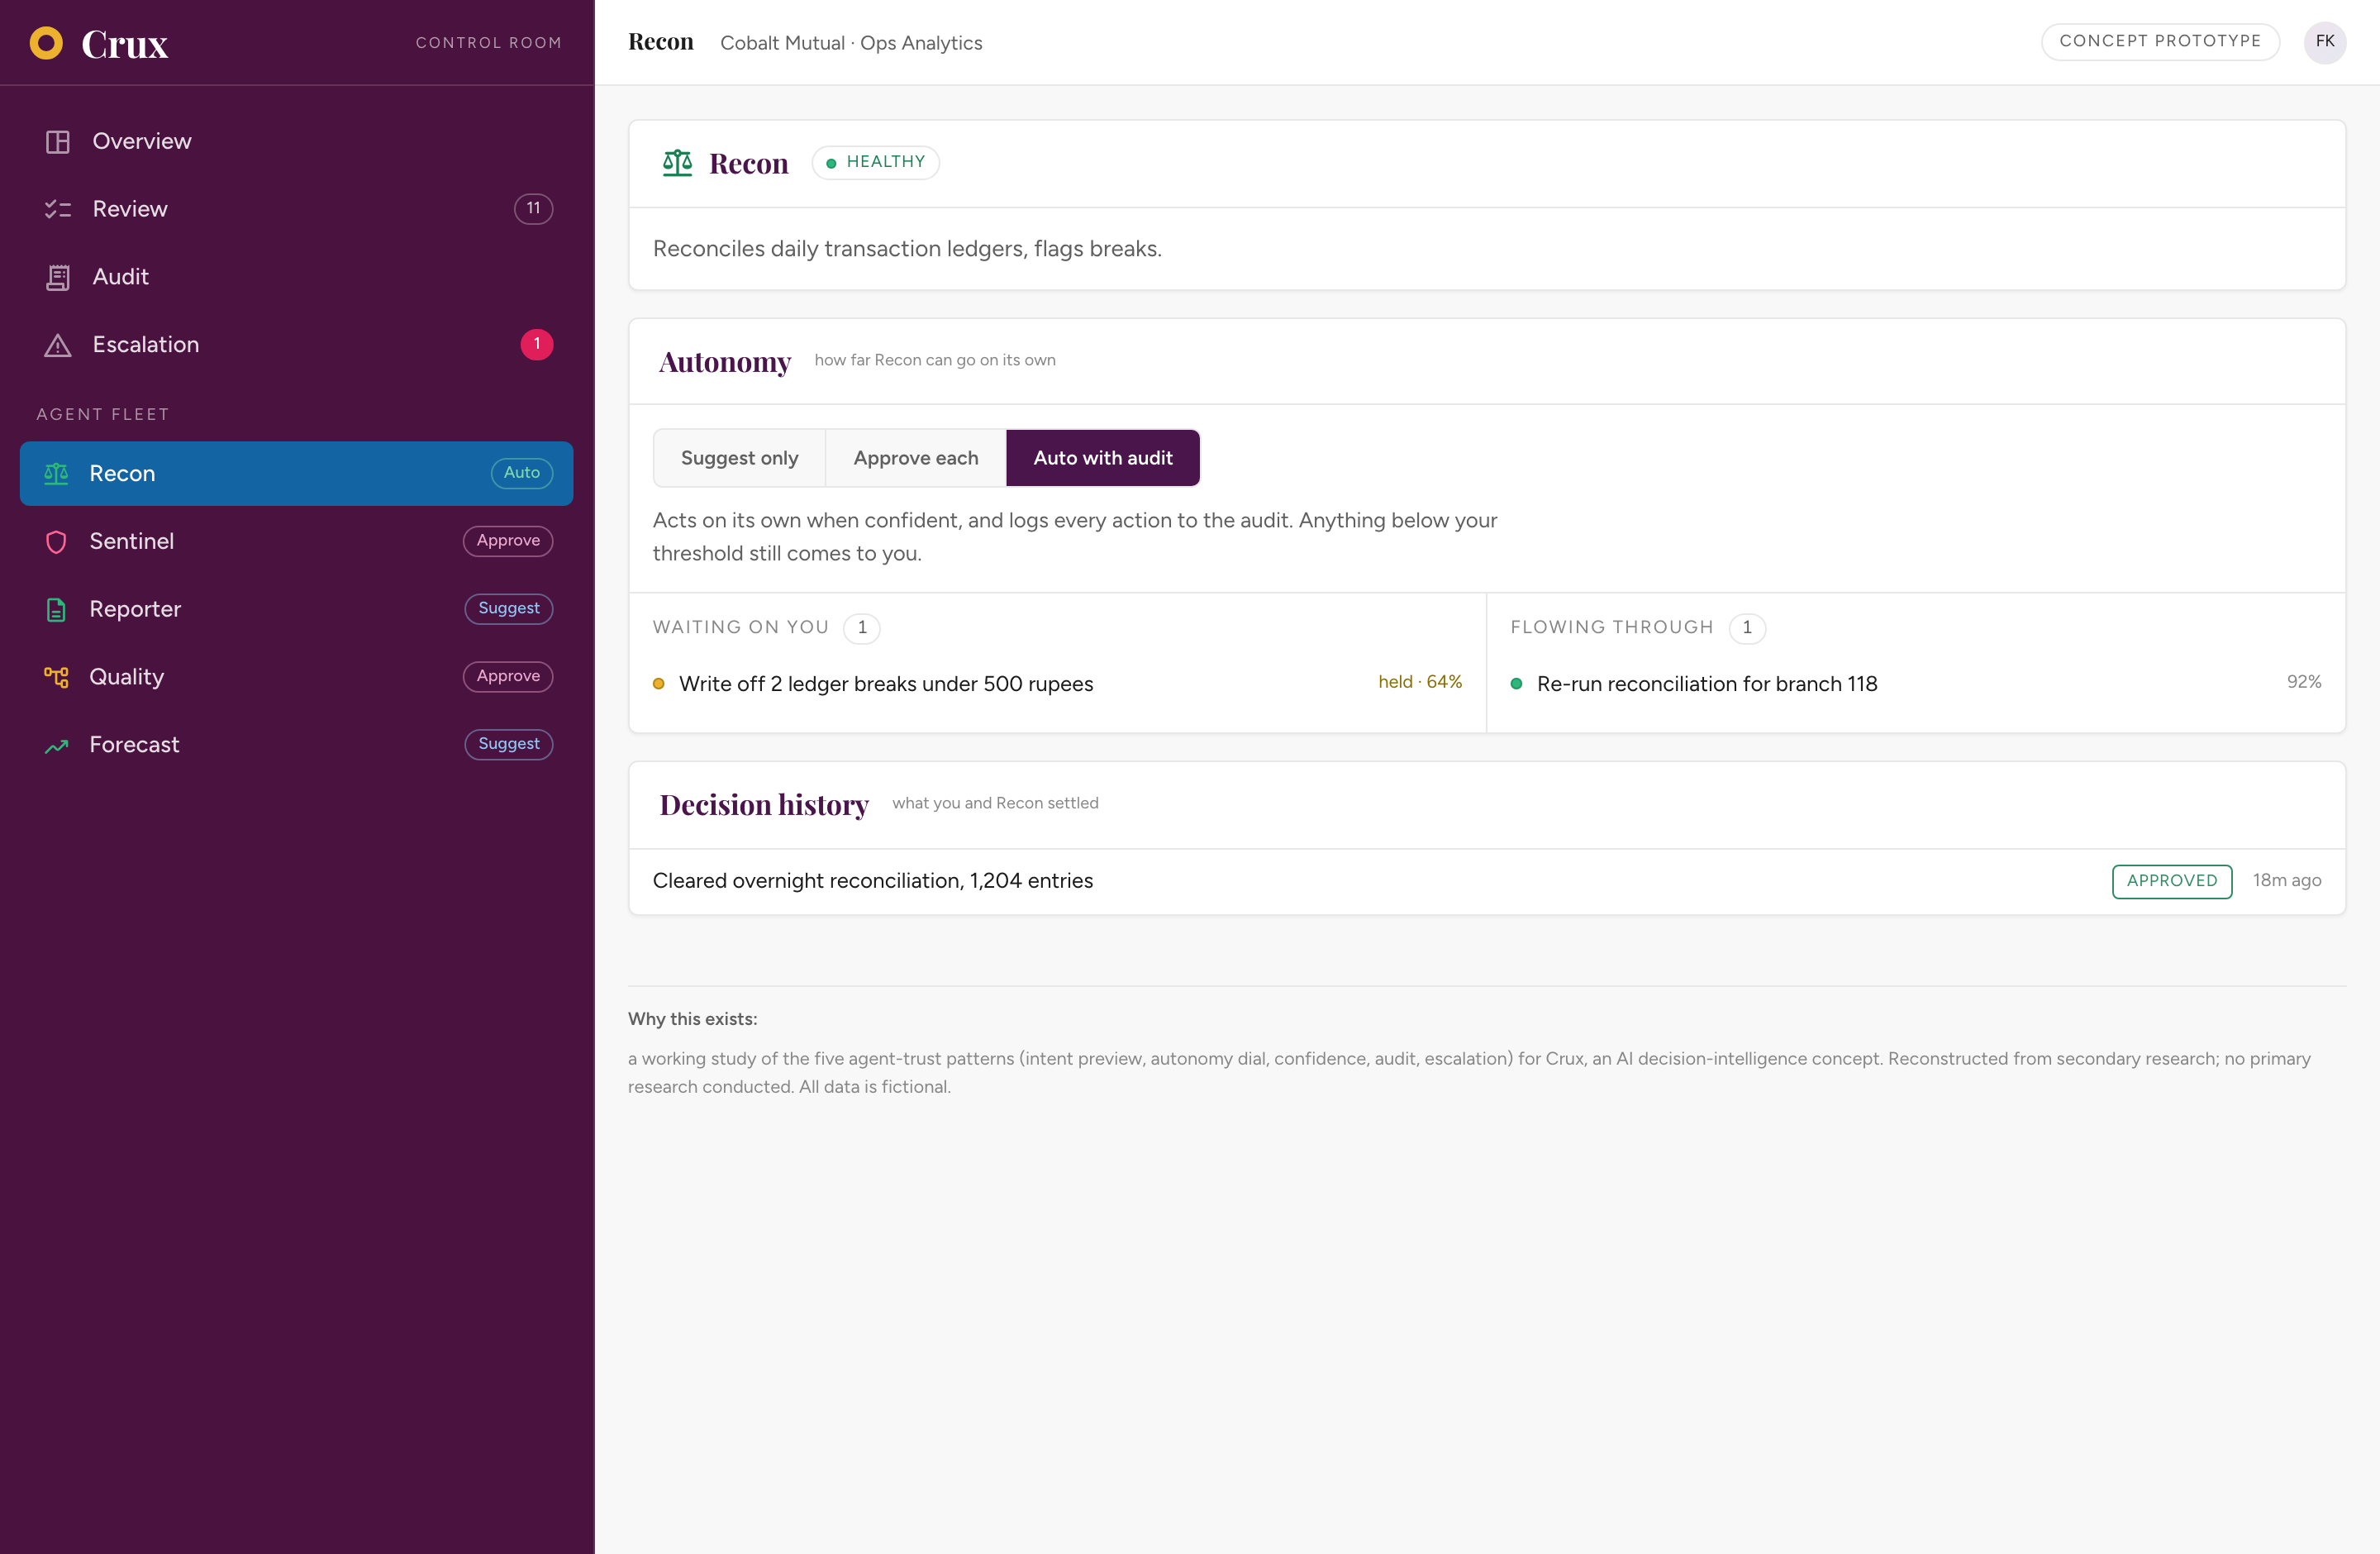Click Cobalt Mutual · Ops Analytics breadcrumb
The height and width of the screenshot is (1554, 2380).
click(x=851, y=43)
